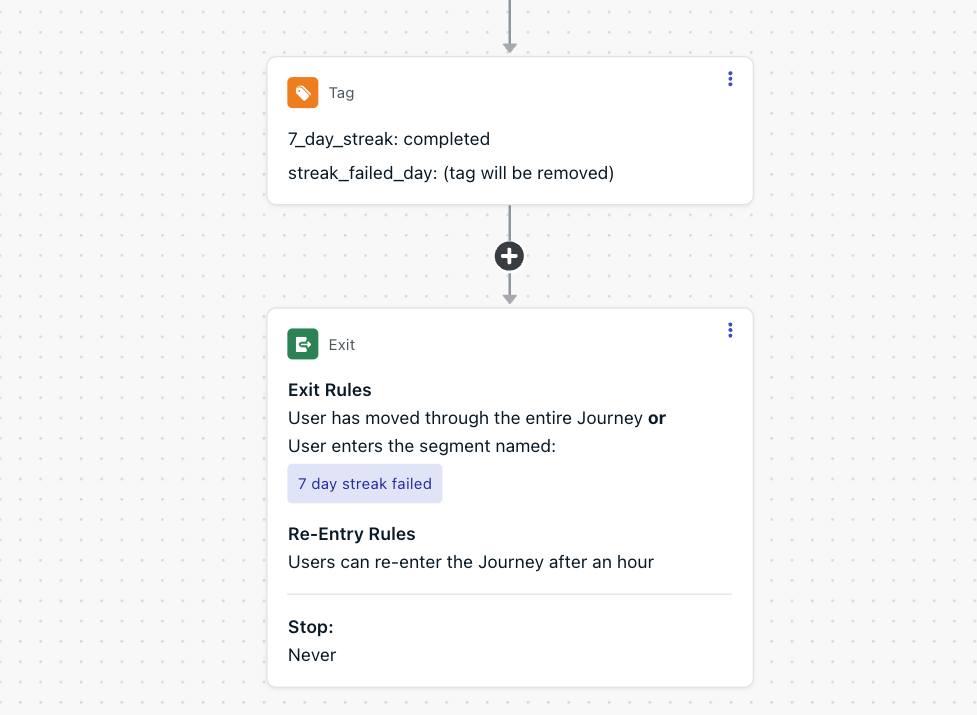
Task: Open the Tag step three-dot menu
Action: (x=730, y=79)
